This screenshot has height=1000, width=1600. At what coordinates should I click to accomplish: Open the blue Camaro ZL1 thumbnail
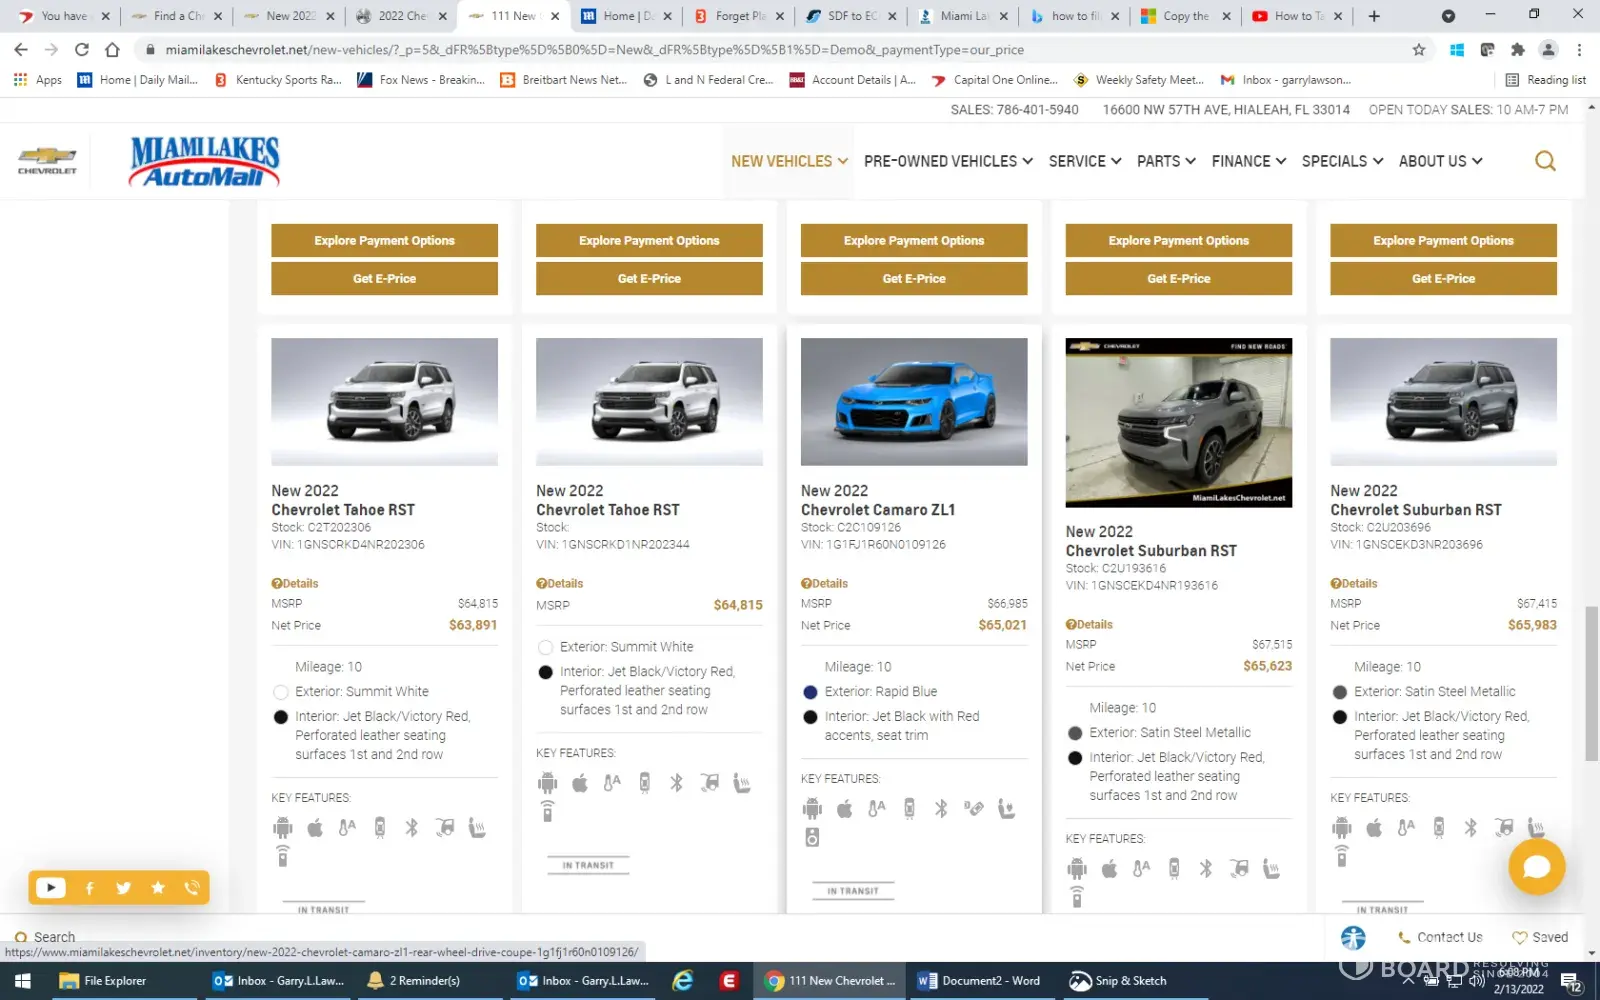(x=913, y=401)
